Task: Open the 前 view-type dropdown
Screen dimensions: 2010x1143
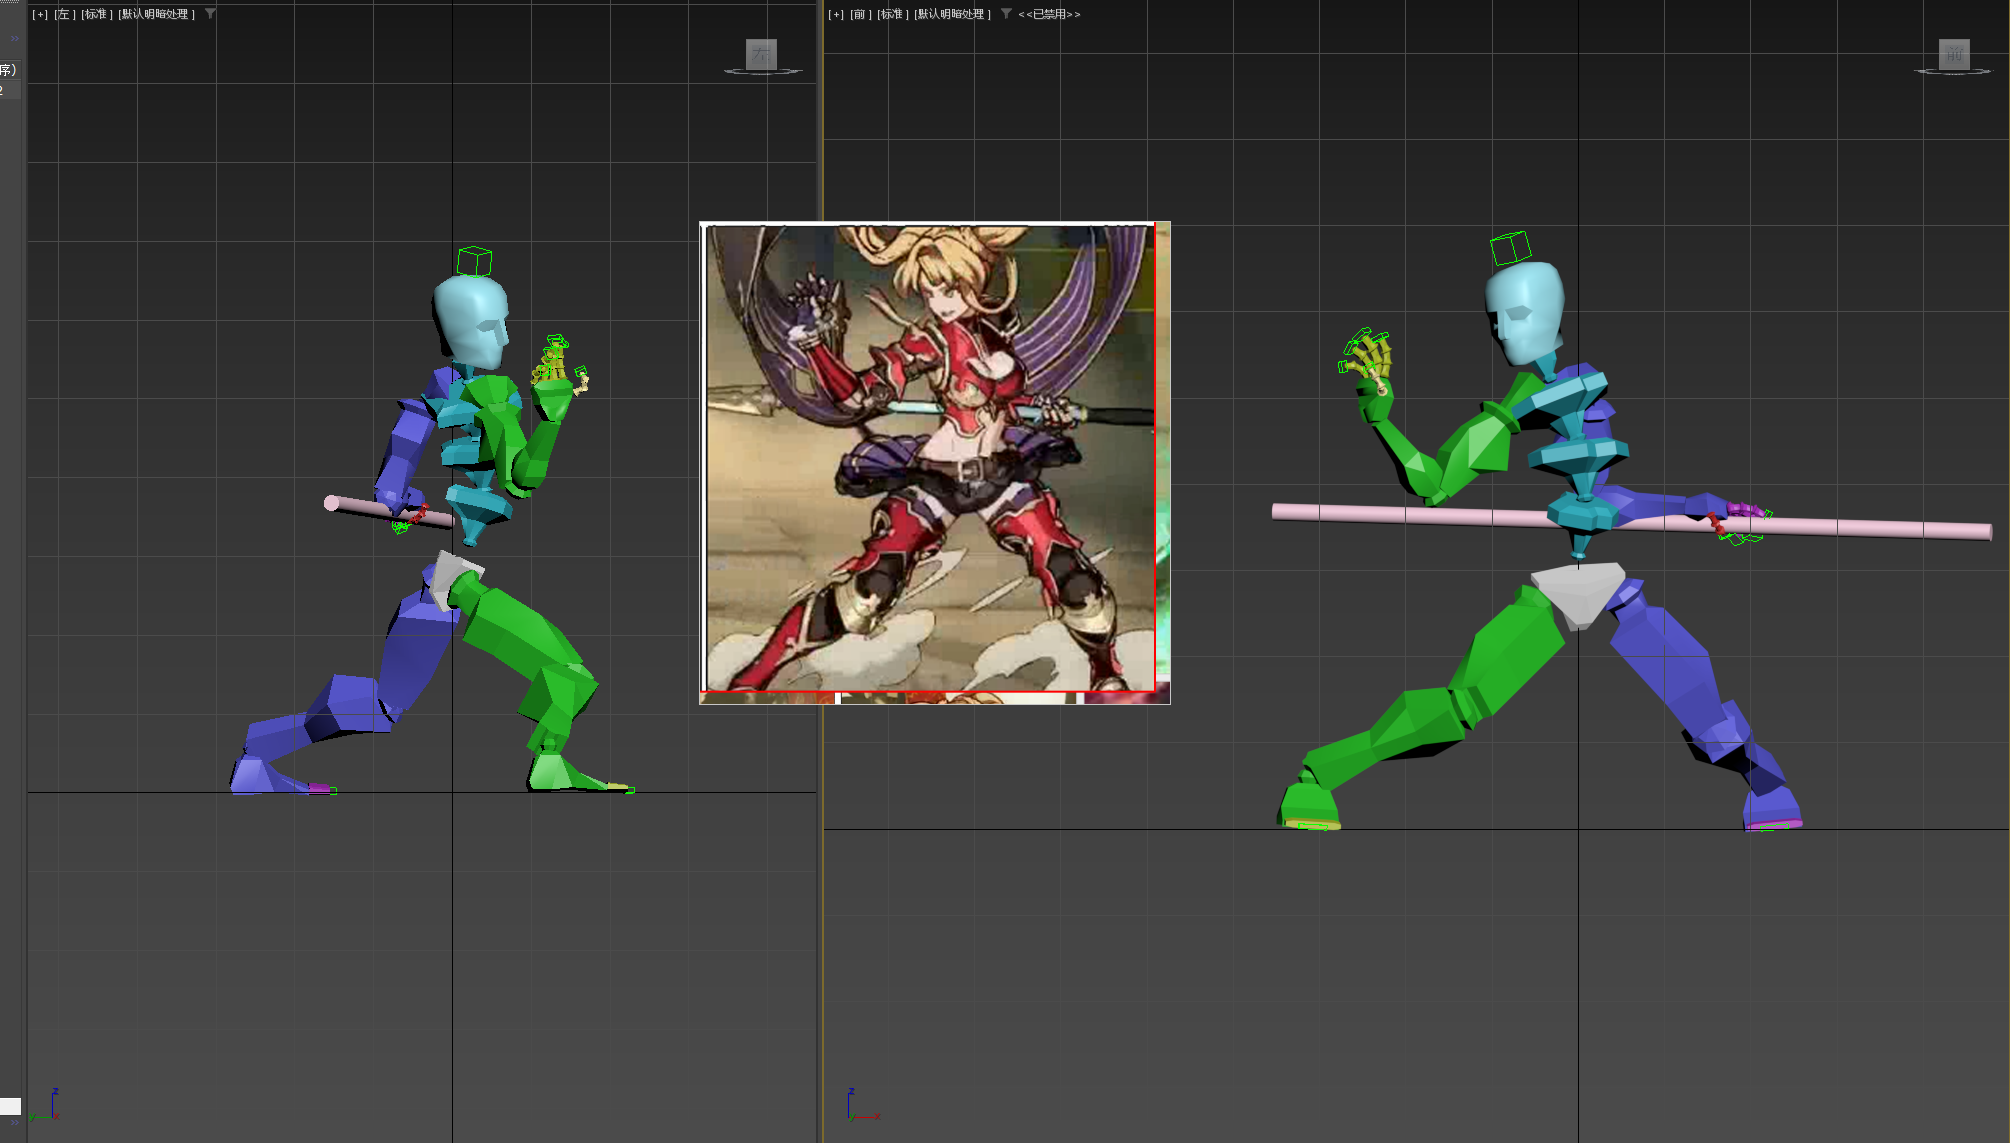Action: click(858, 15)
